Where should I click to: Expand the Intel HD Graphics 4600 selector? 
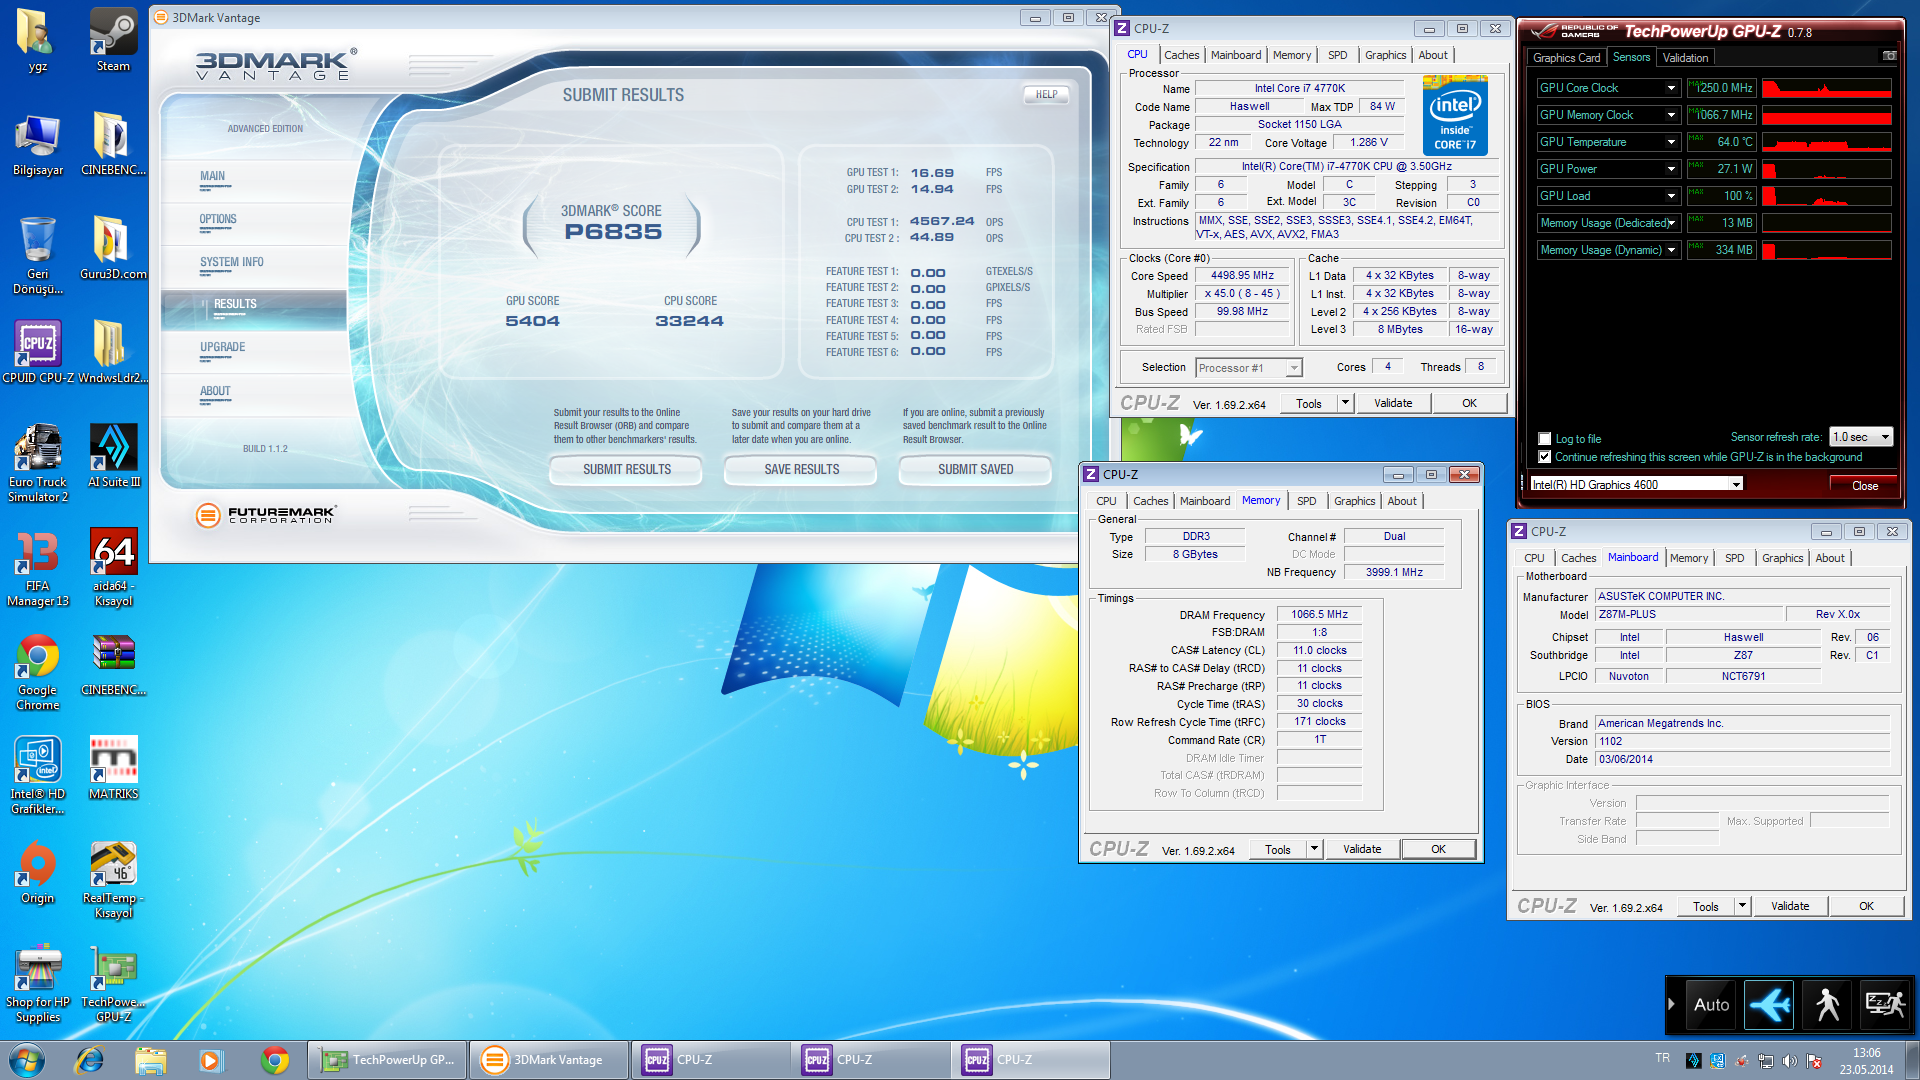pyautogui.click(x=1736, y=484)
